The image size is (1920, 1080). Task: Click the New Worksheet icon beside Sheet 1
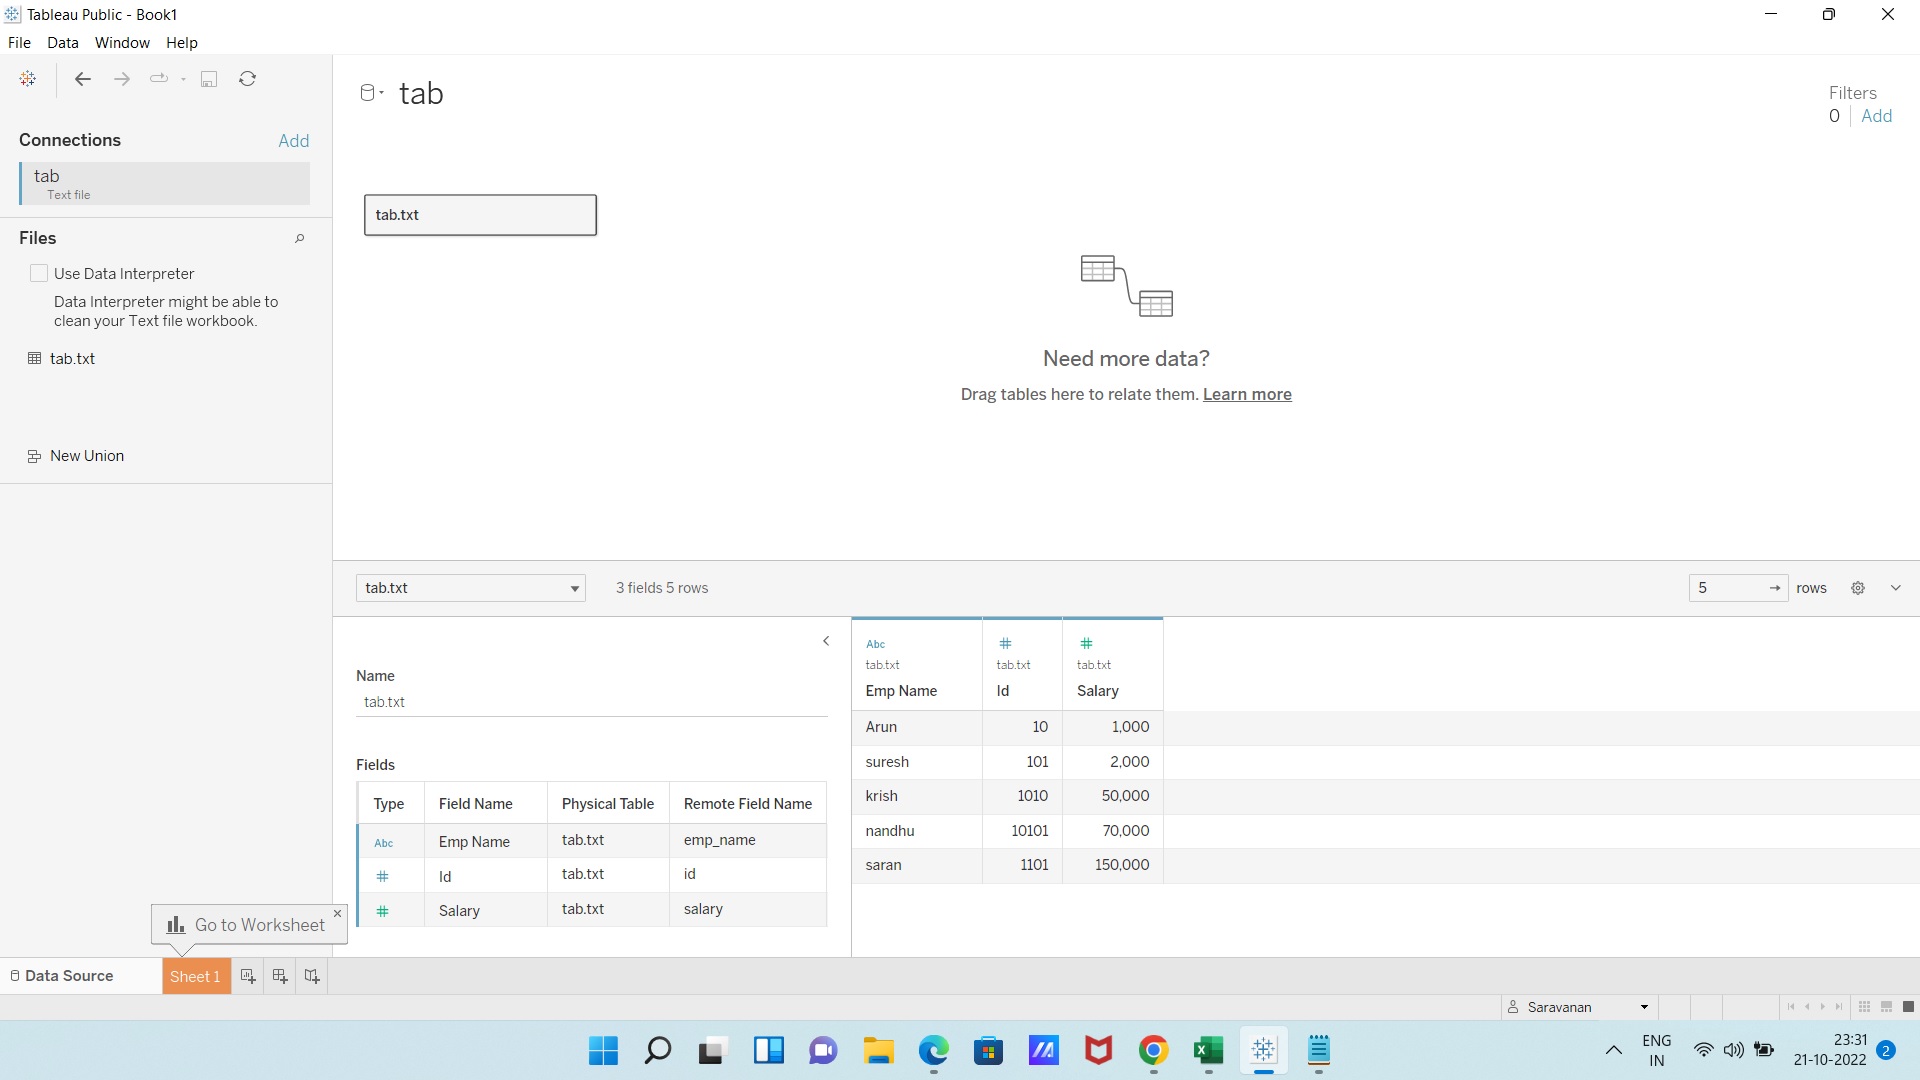pos(247,976)
